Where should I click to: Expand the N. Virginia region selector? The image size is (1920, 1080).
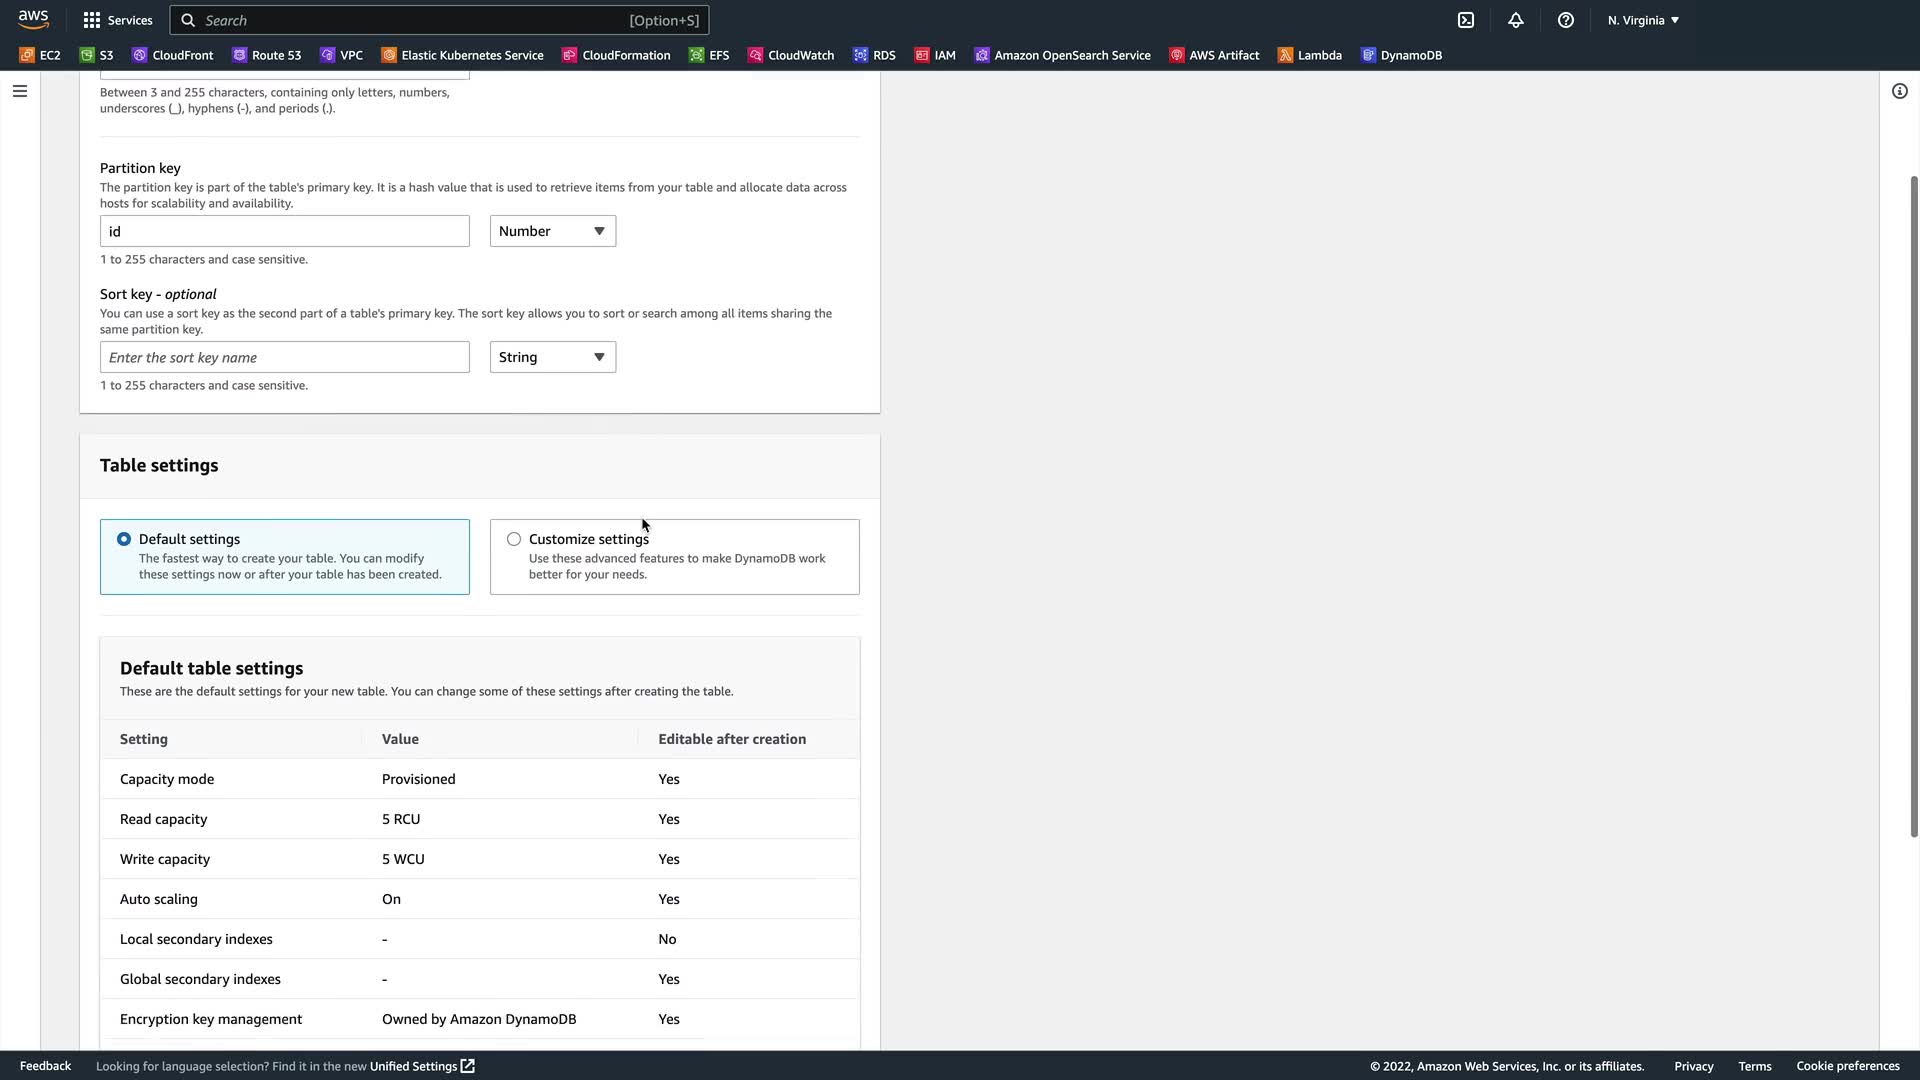(1643, 20)
